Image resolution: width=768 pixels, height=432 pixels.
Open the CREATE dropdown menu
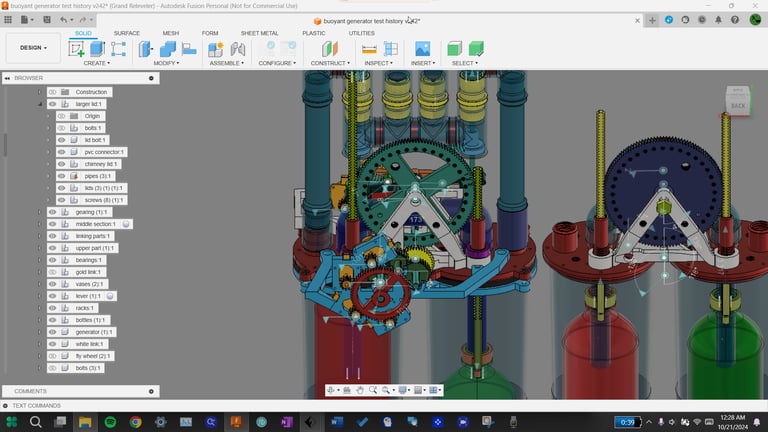pos(96,63)
